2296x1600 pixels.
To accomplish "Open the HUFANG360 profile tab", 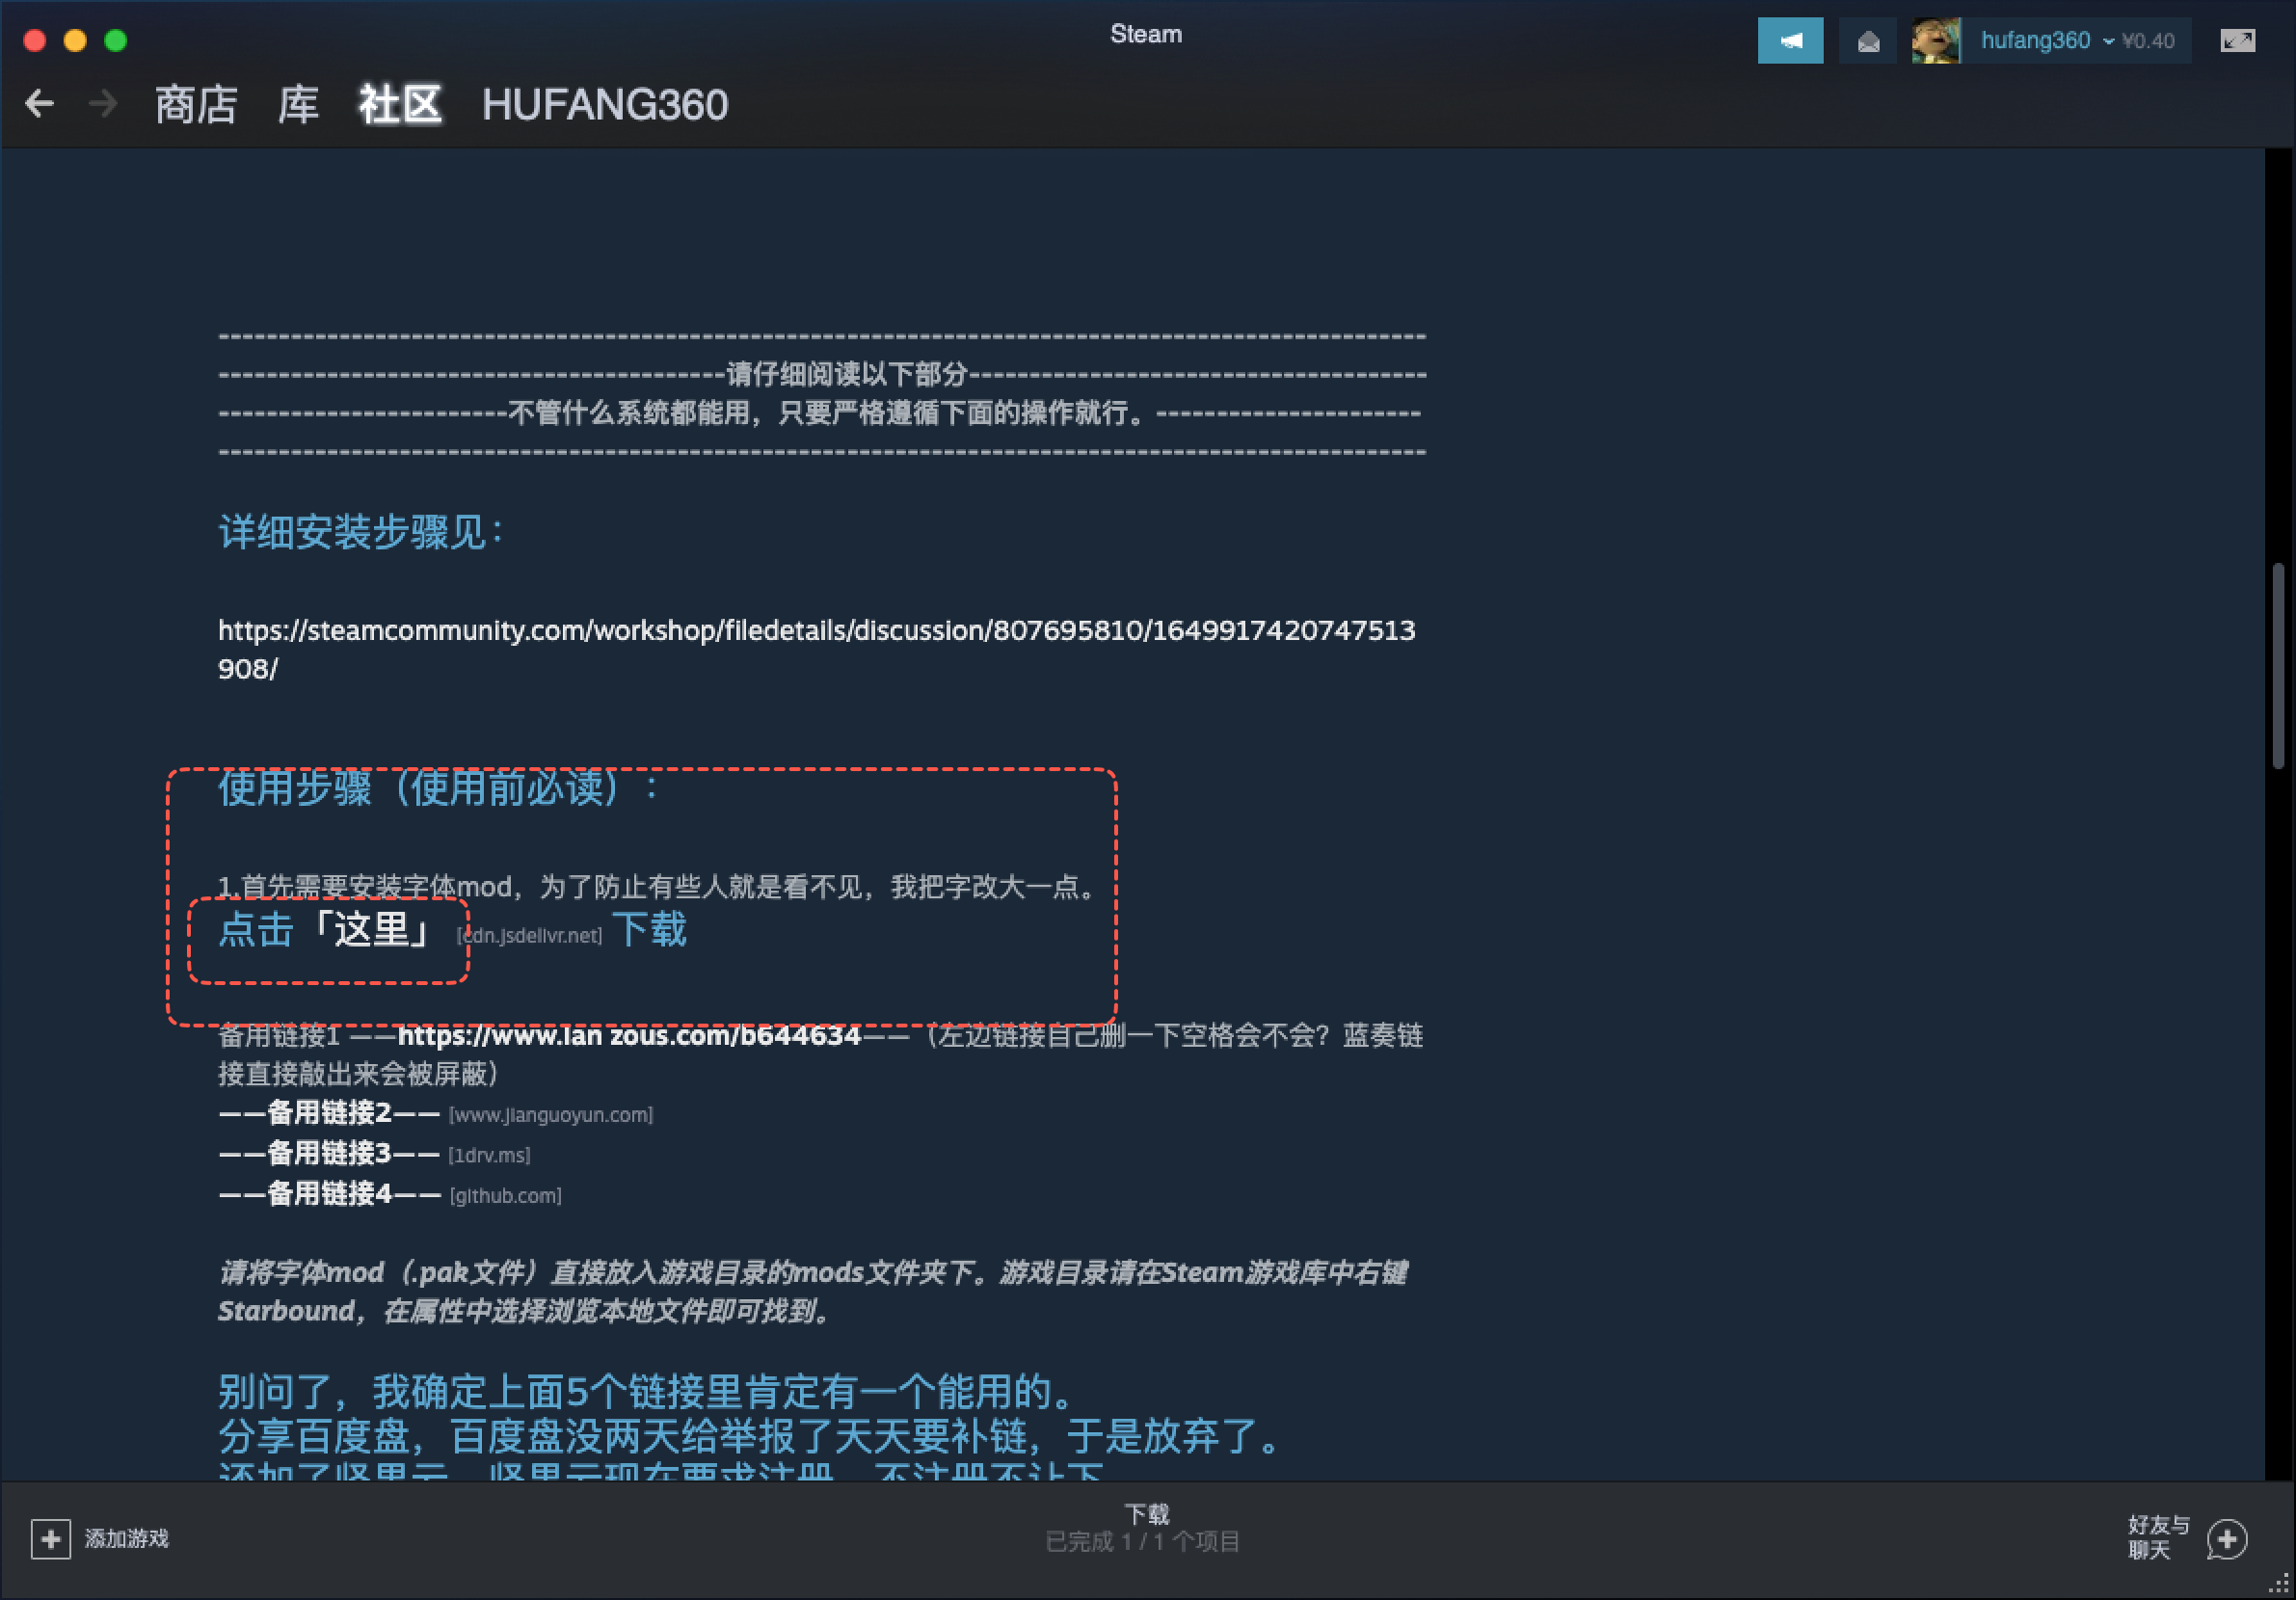I will (x=605, y=105).
